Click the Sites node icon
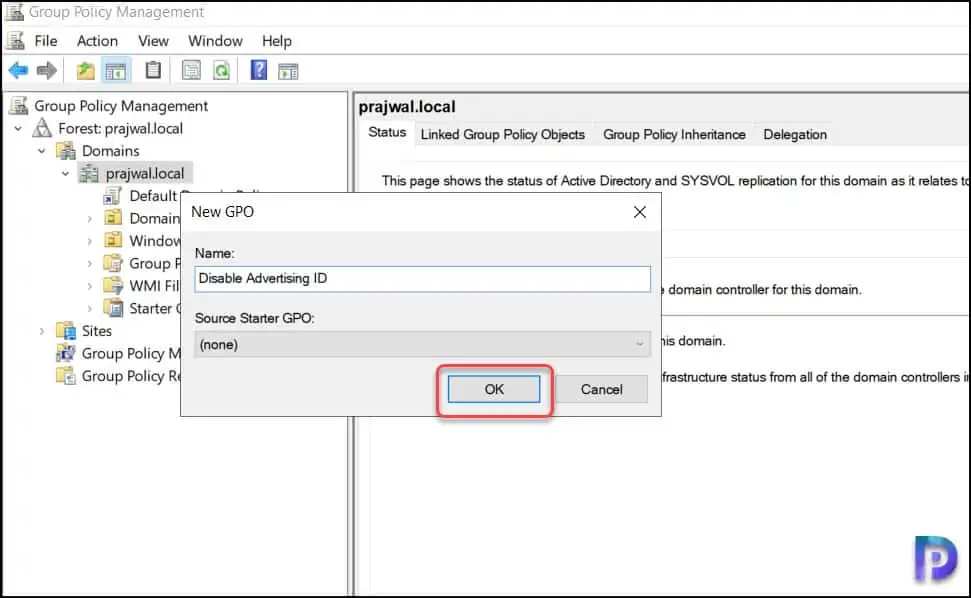This screenshot has height=598, width=971. 66,331
